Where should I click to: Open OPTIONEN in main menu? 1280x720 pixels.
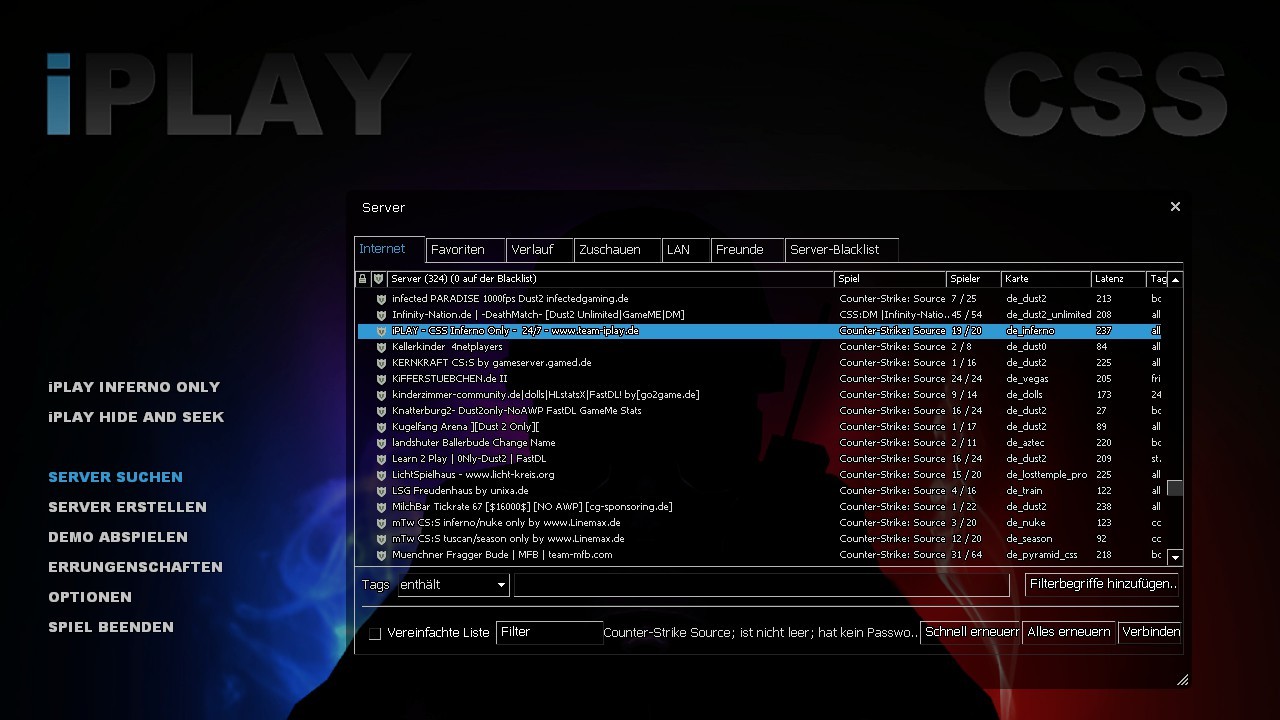coord(90,597)
